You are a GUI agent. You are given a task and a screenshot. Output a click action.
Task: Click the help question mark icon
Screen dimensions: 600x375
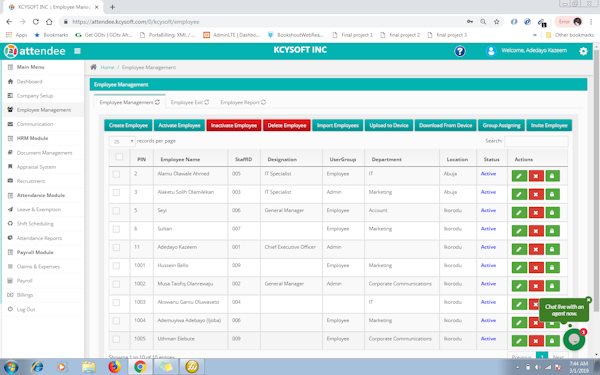tap(460, 51)
